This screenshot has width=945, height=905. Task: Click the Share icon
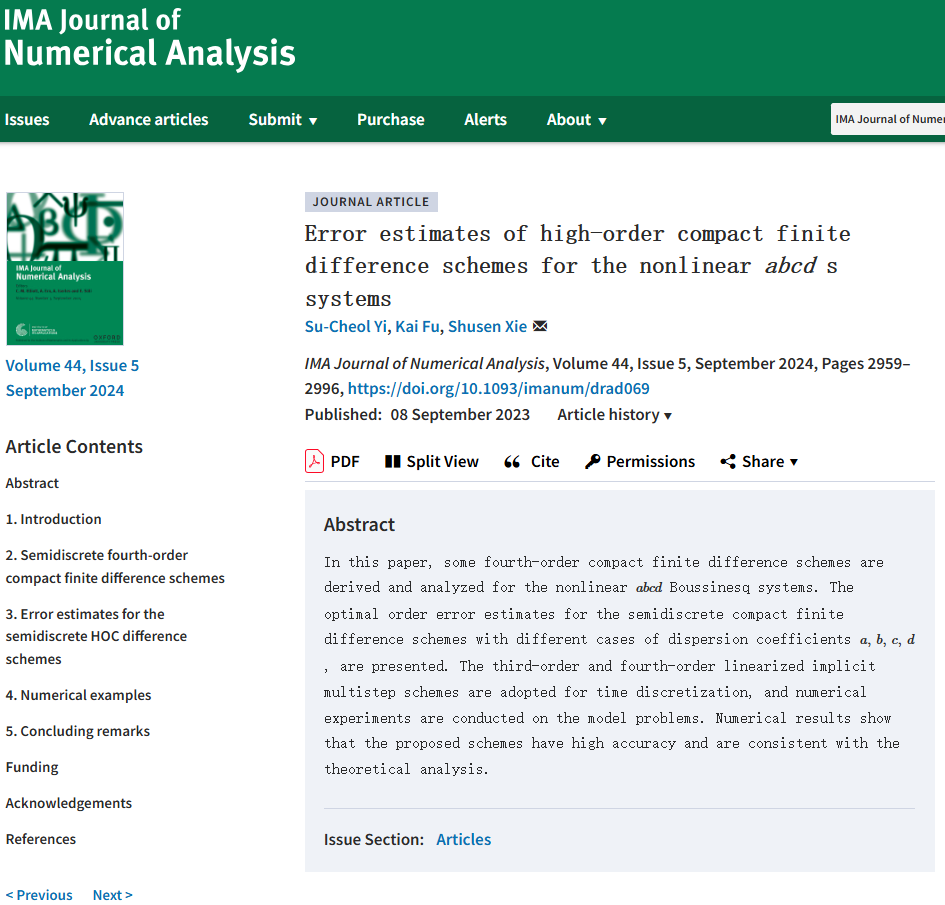728,461
